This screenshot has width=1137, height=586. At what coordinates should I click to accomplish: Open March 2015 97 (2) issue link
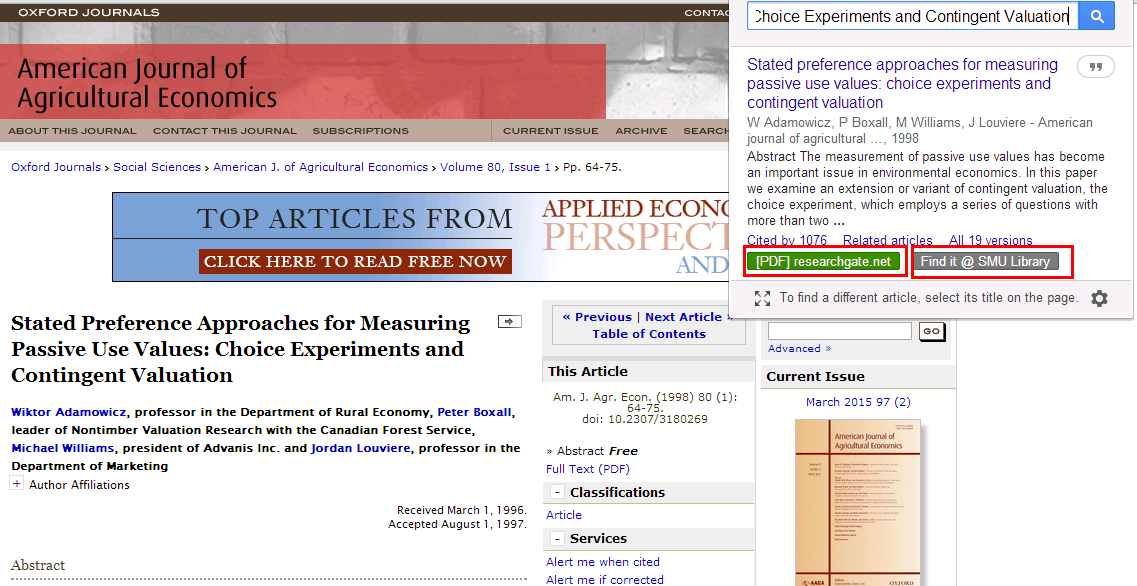click(858, 402)
